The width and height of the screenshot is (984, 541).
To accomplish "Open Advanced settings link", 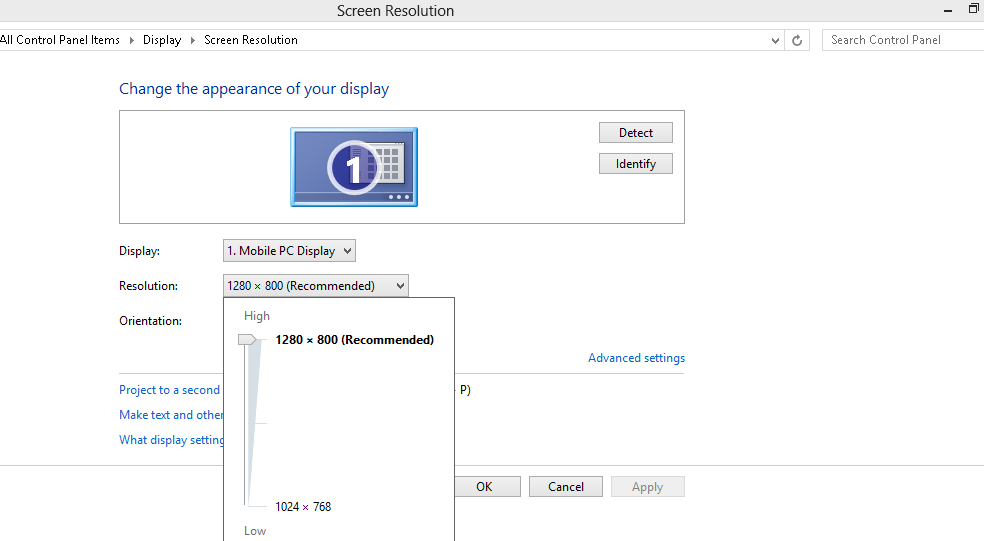I will [636, 358].
